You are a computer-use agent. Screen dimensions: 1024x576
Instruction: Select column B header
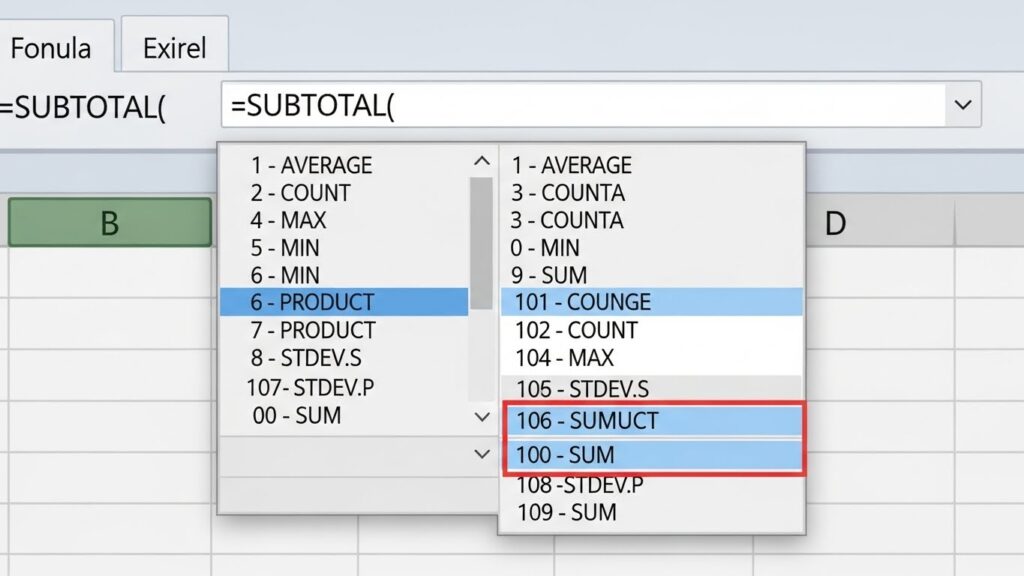click(110, 223)
